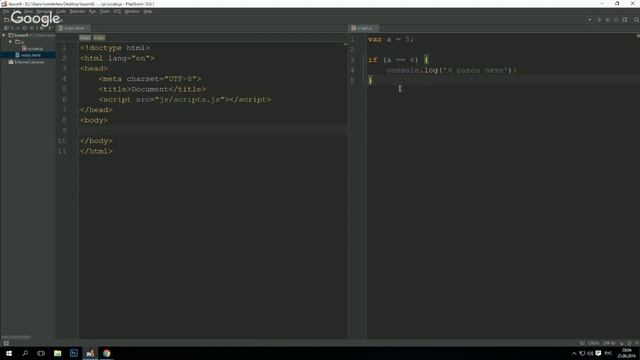Click the closing body tag line
The height and width of the screenshot is (360, 640).
pyautogui.click(x=96, y=141)
